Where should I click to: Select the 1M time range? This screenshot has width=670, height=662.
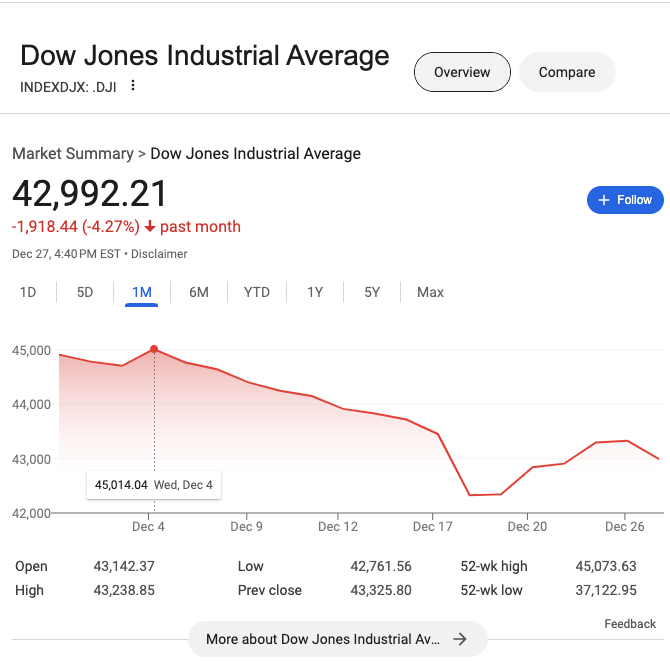(x=142, y=292)
